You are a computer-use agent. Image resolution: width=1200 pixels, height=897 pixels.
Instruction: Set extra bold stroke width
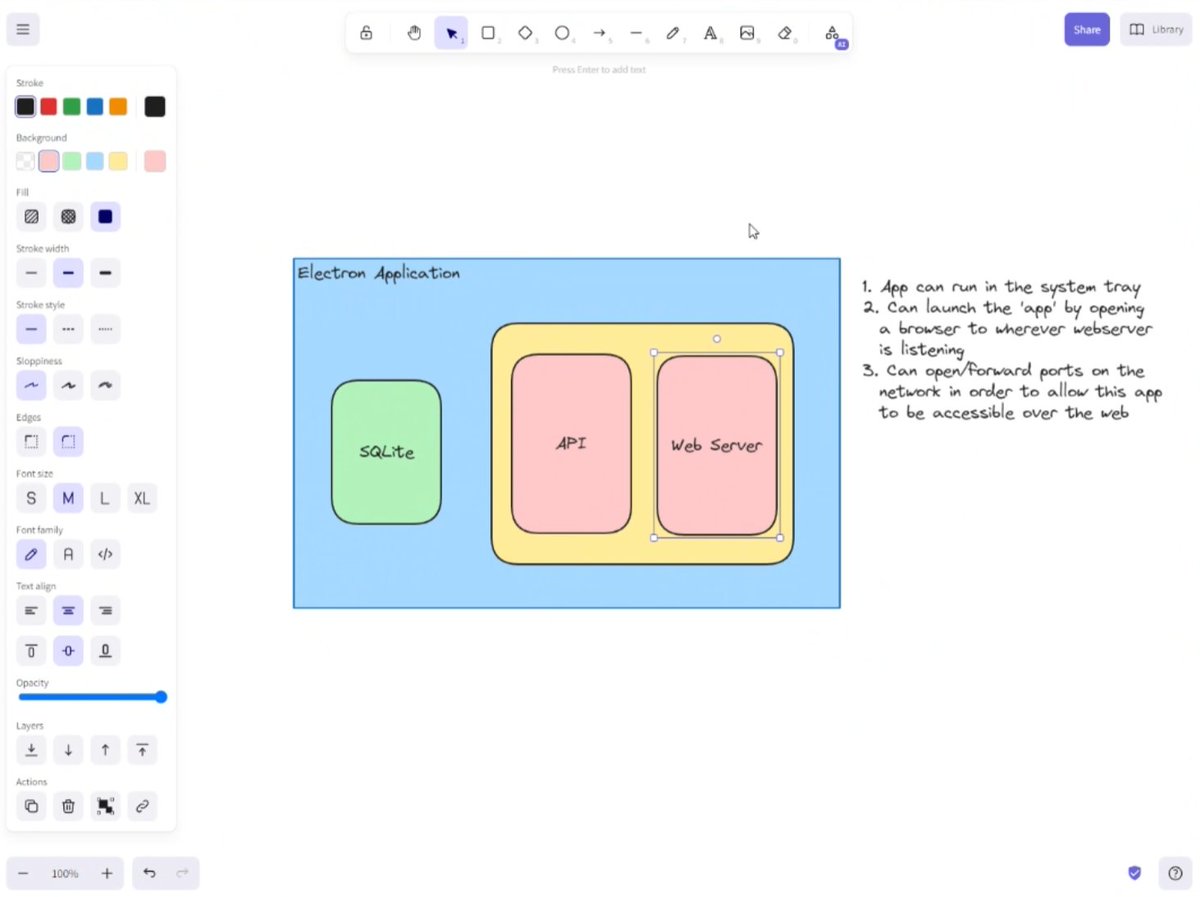[x=105, y=273]
